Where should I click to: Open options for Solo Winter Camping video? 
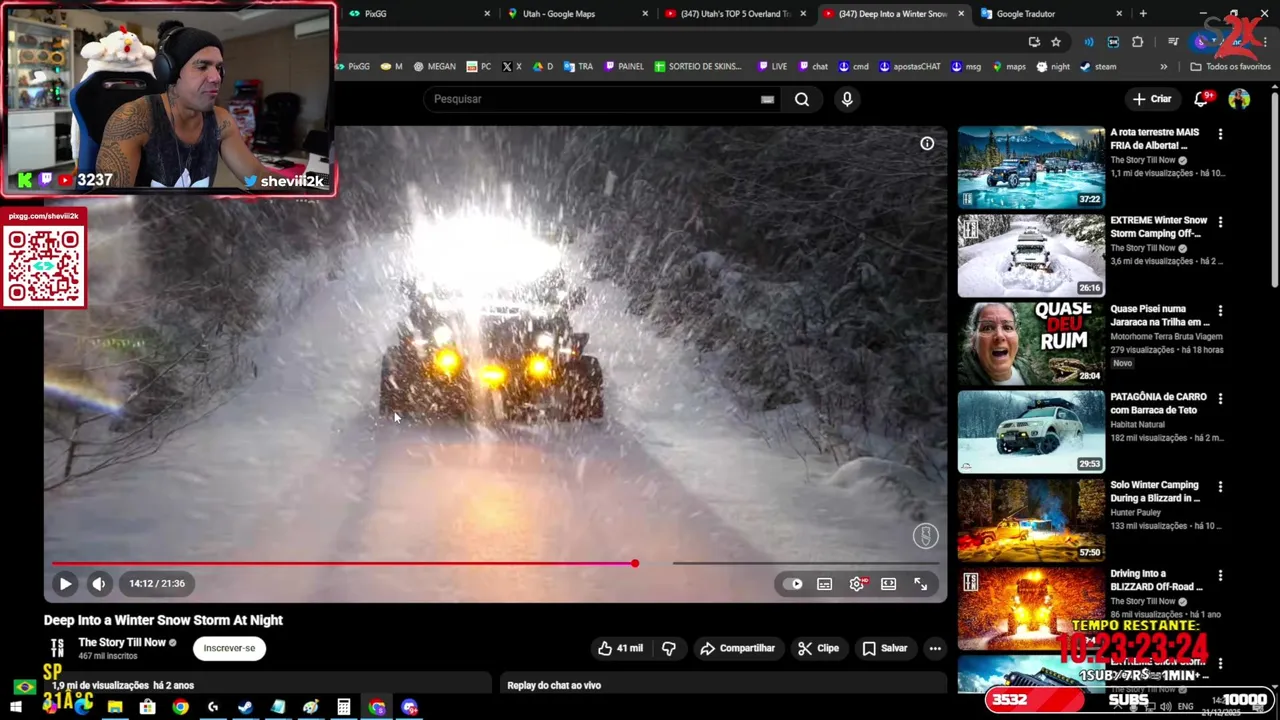(1220, 487)
